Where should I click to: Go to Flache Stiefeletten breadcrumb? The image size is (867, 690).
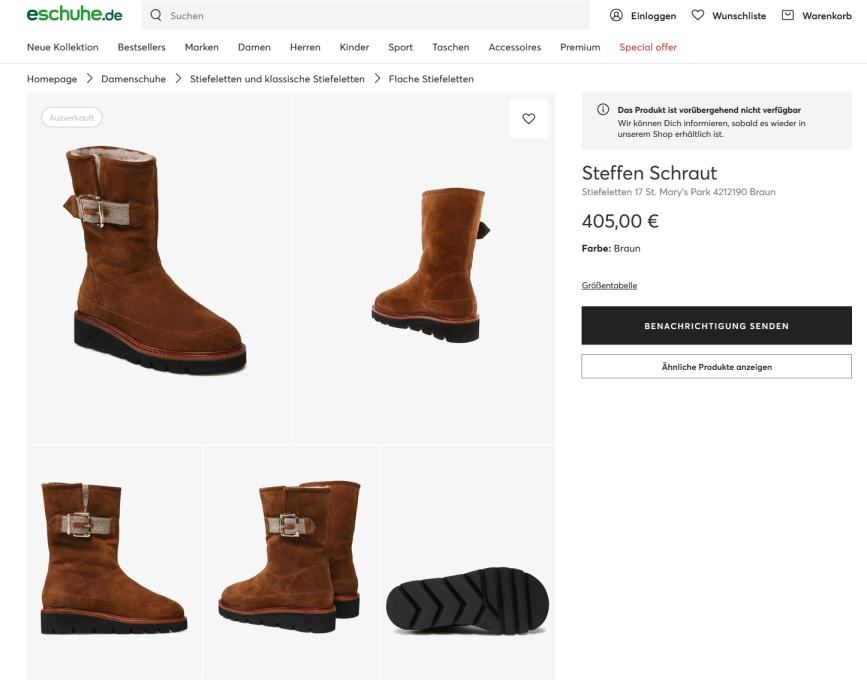tap(431, 79)
